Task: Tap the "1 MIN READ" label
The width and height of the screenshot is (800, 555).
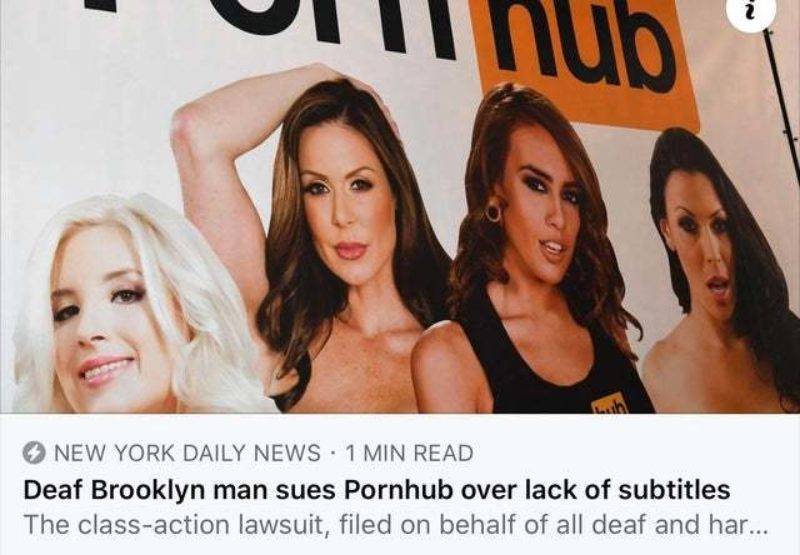Action: pos(409,453)
